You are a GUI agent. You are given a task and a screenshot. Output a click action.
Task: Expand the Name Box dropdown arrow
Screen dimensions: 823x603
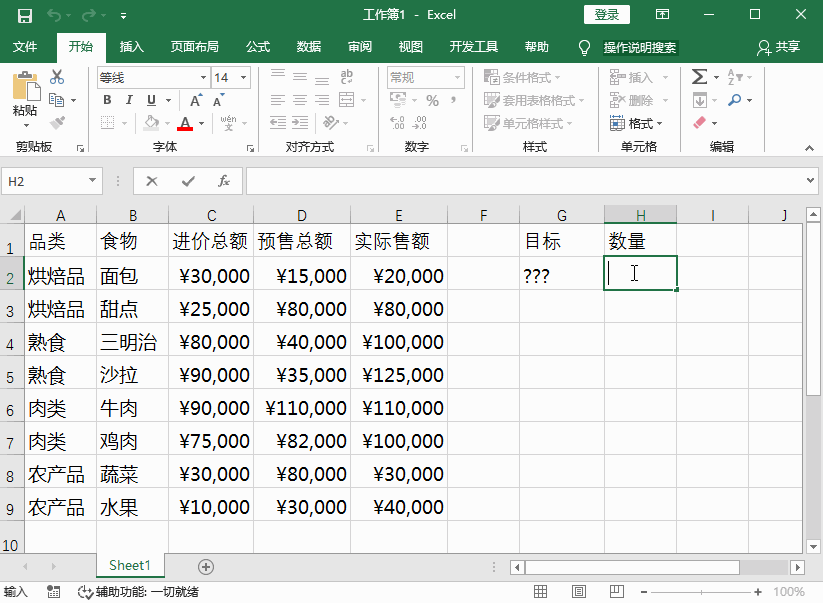click(x=92, y=181)
